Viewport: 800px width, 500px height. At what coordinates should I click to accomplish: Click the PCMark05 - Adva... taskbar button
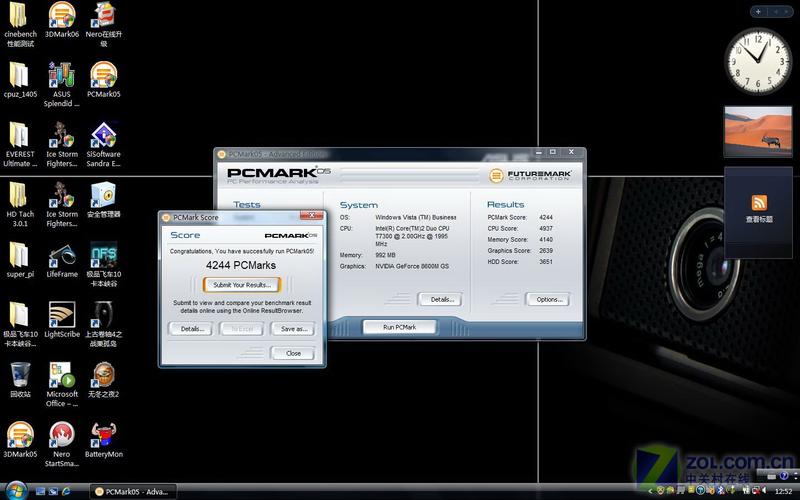[x=133, y=492]
